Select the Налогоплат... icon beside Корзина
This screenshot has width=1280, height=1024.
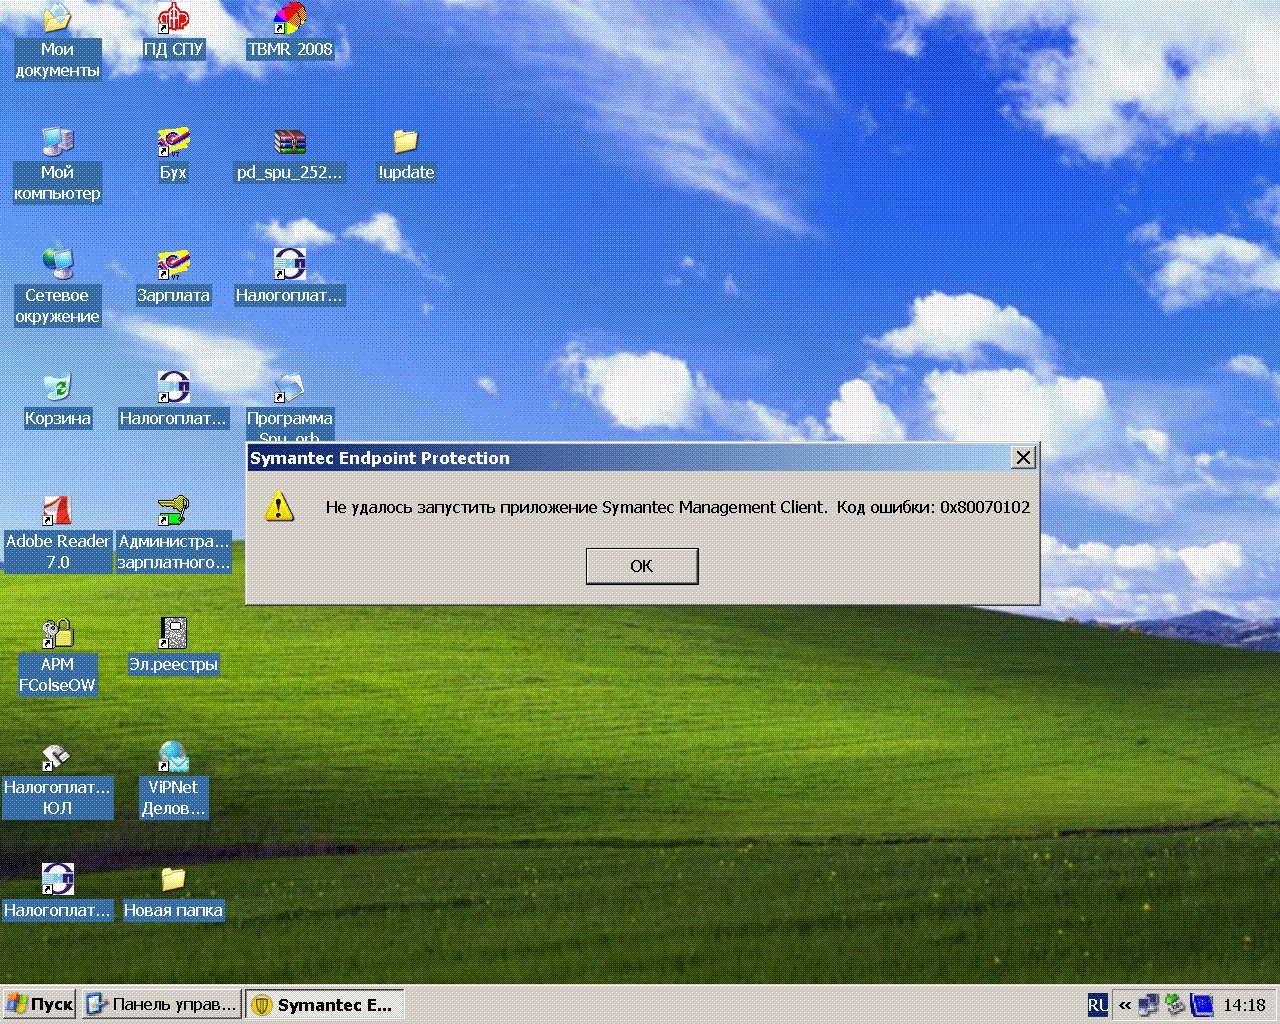tap(173, 401)
